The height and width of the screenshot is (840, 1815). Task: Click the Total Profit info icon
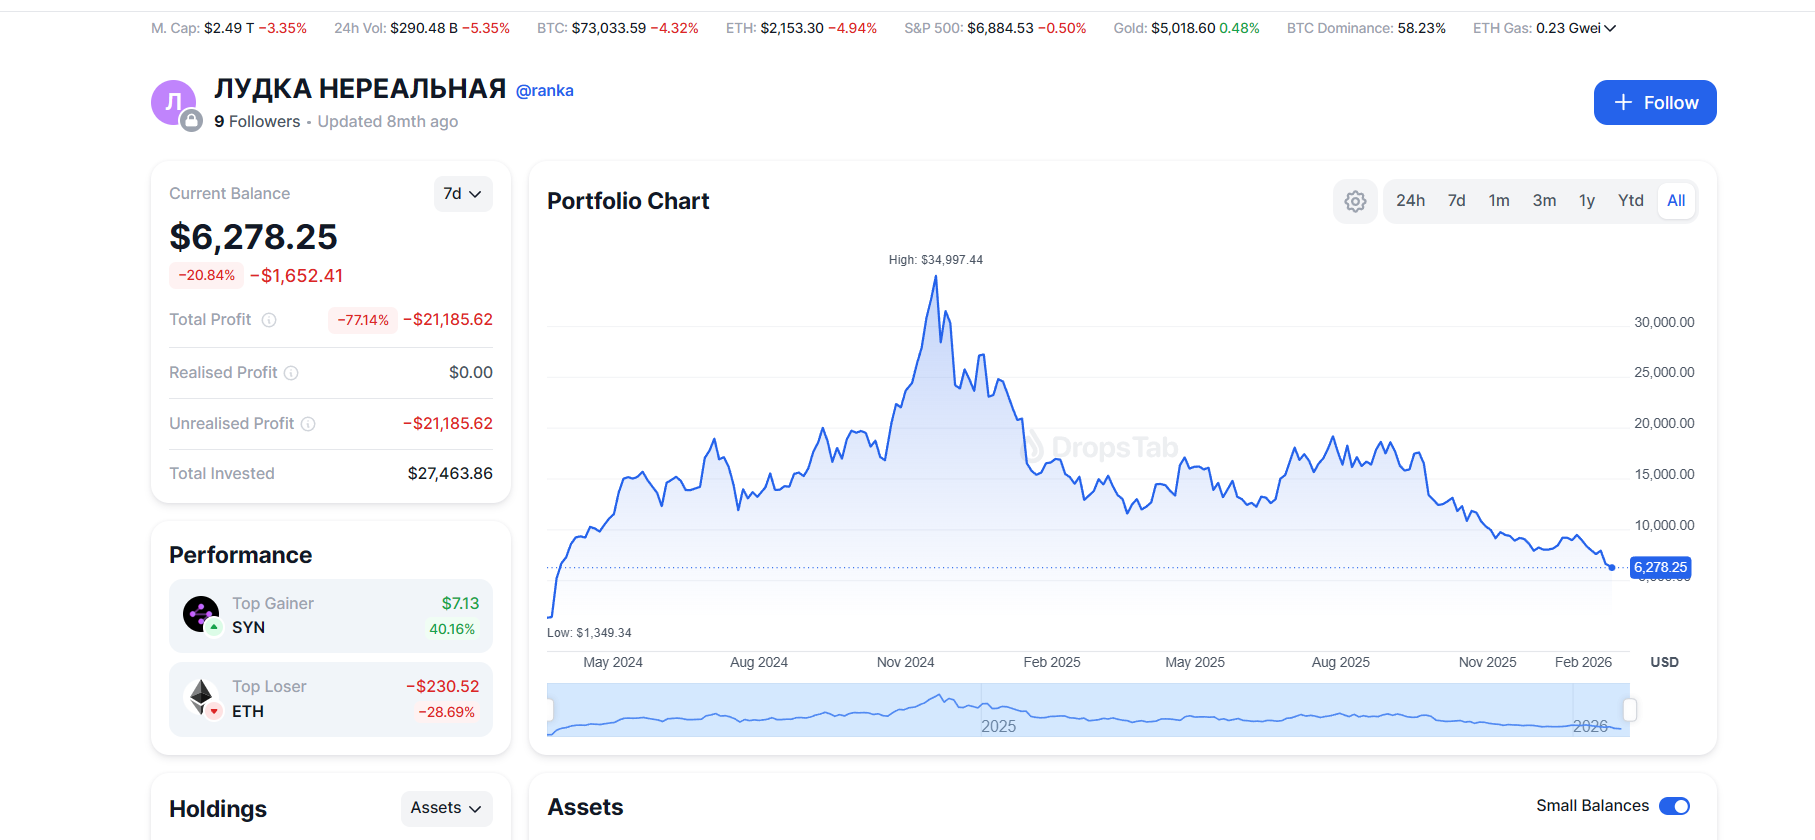[x=269, y=320]
